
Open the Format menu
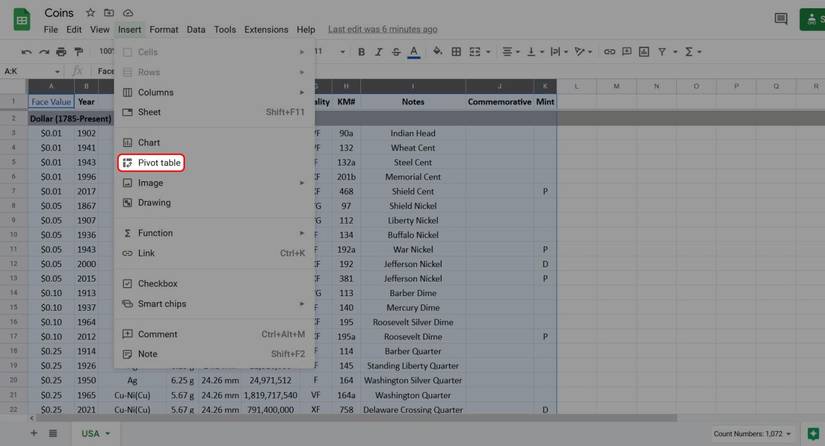click(x=164, y=29)
